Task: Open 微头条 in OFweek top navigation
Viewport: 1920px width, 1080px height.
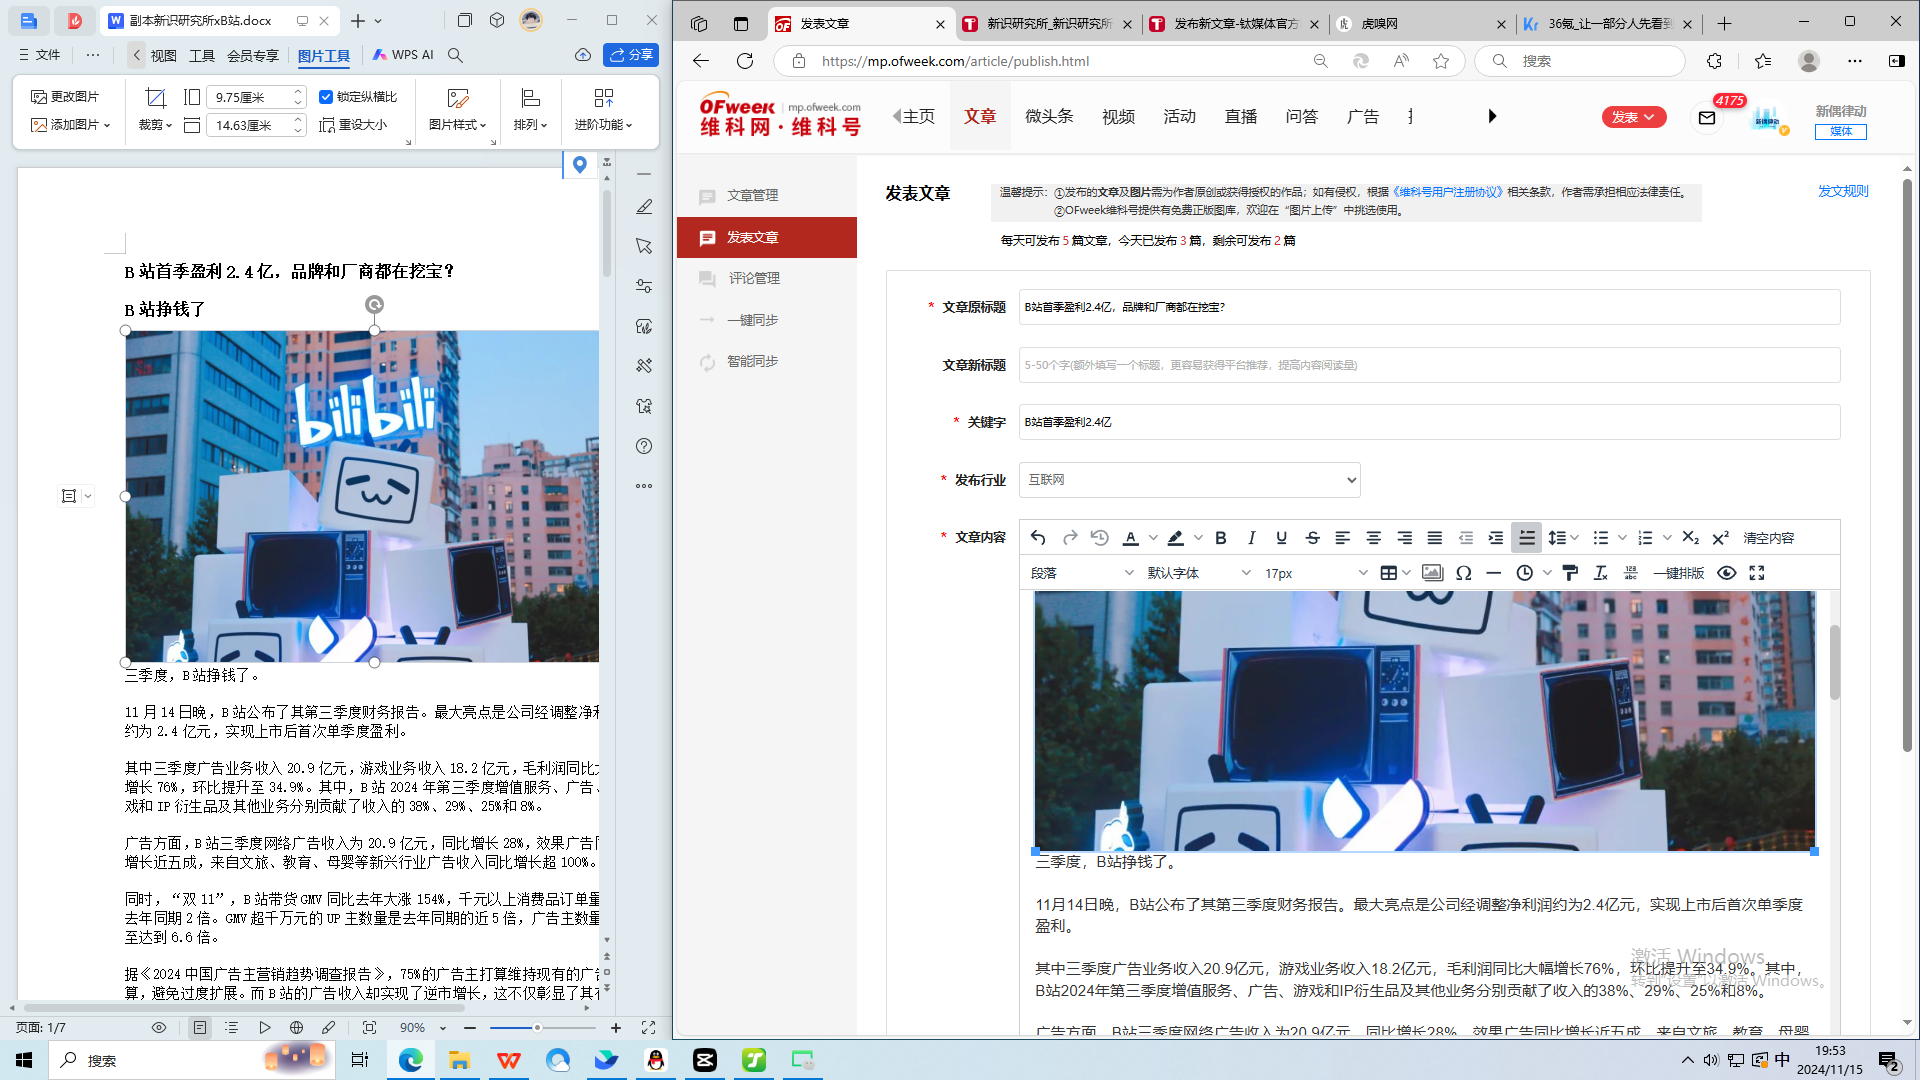Action: [1049, 116]
